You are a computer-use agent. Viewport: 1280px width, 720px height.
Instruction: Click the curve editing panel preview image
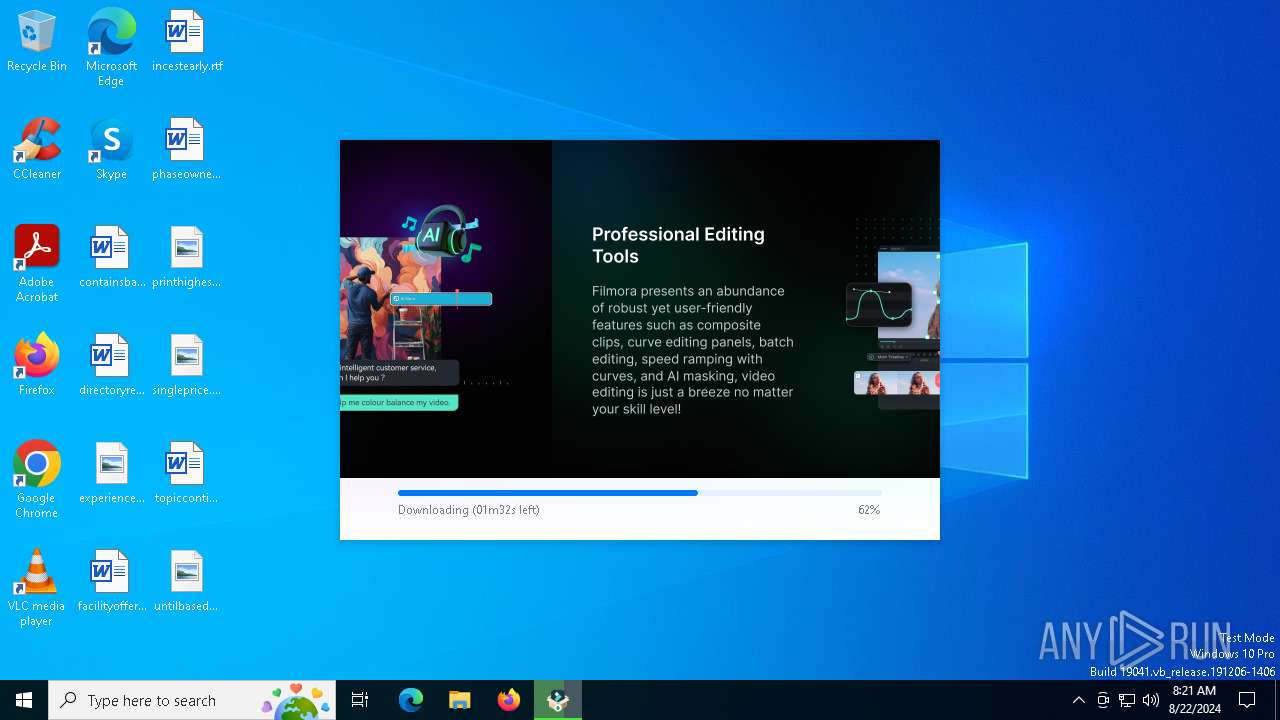[x=879, y=304]
